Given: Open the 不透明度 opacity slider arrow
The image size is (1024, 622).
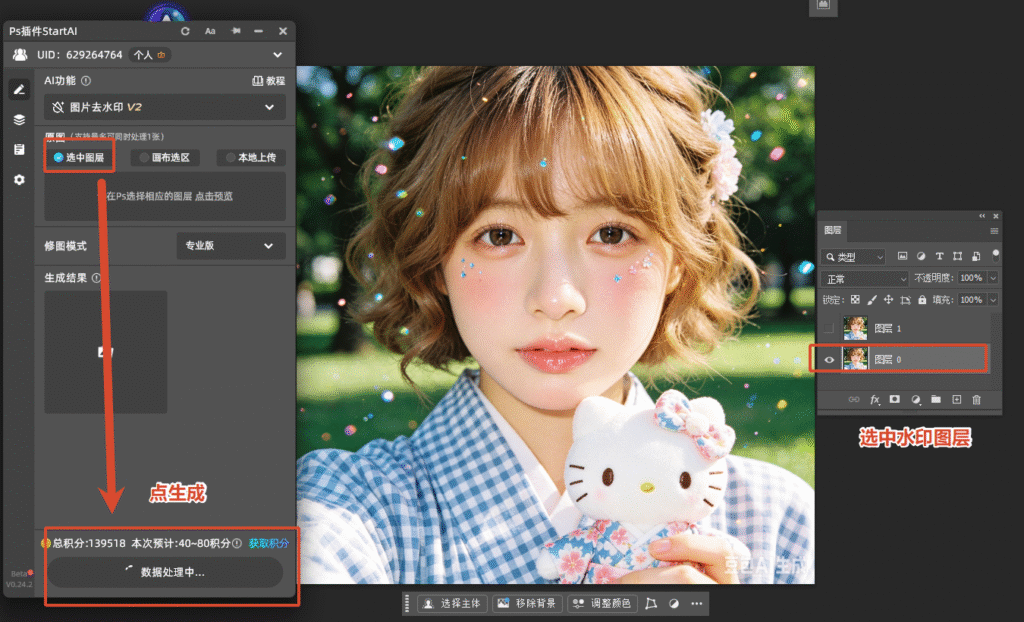Looking at the screenshot, I should point(993,278).
